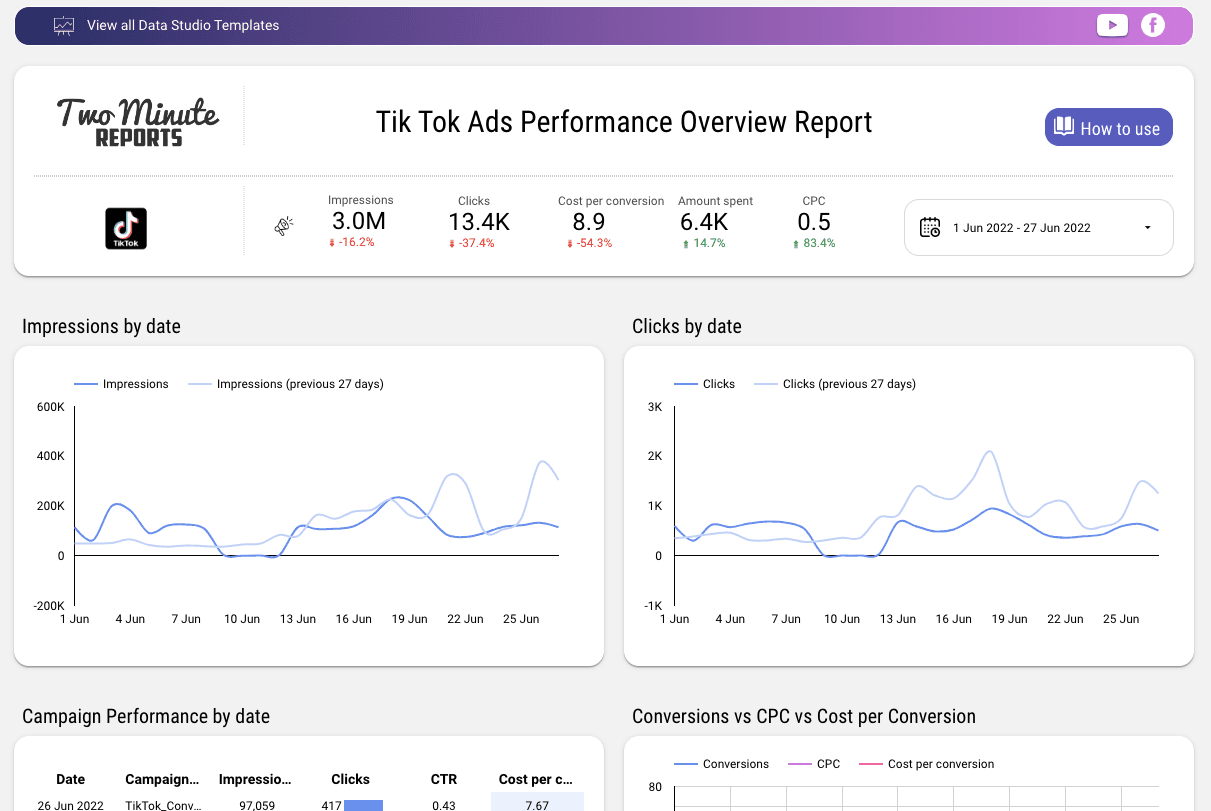Click the TikTok logo icon
The width and height of the screenshot is (1211, 811).
[x=126, y=228]
